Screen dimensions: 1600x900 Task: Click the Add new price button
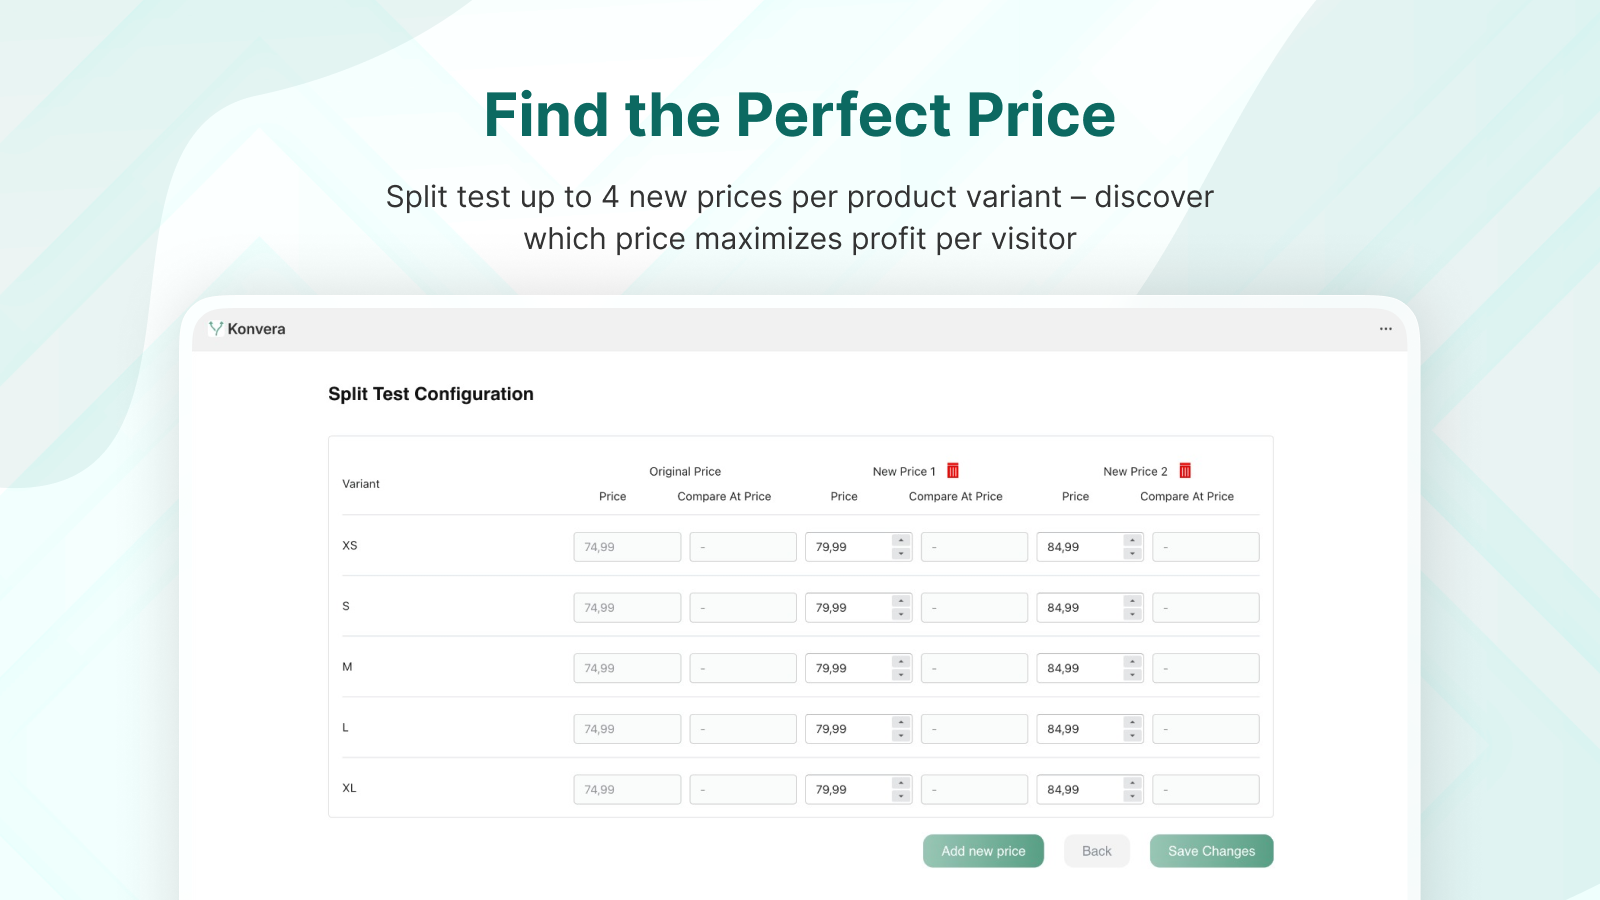[x=983, y=851]
